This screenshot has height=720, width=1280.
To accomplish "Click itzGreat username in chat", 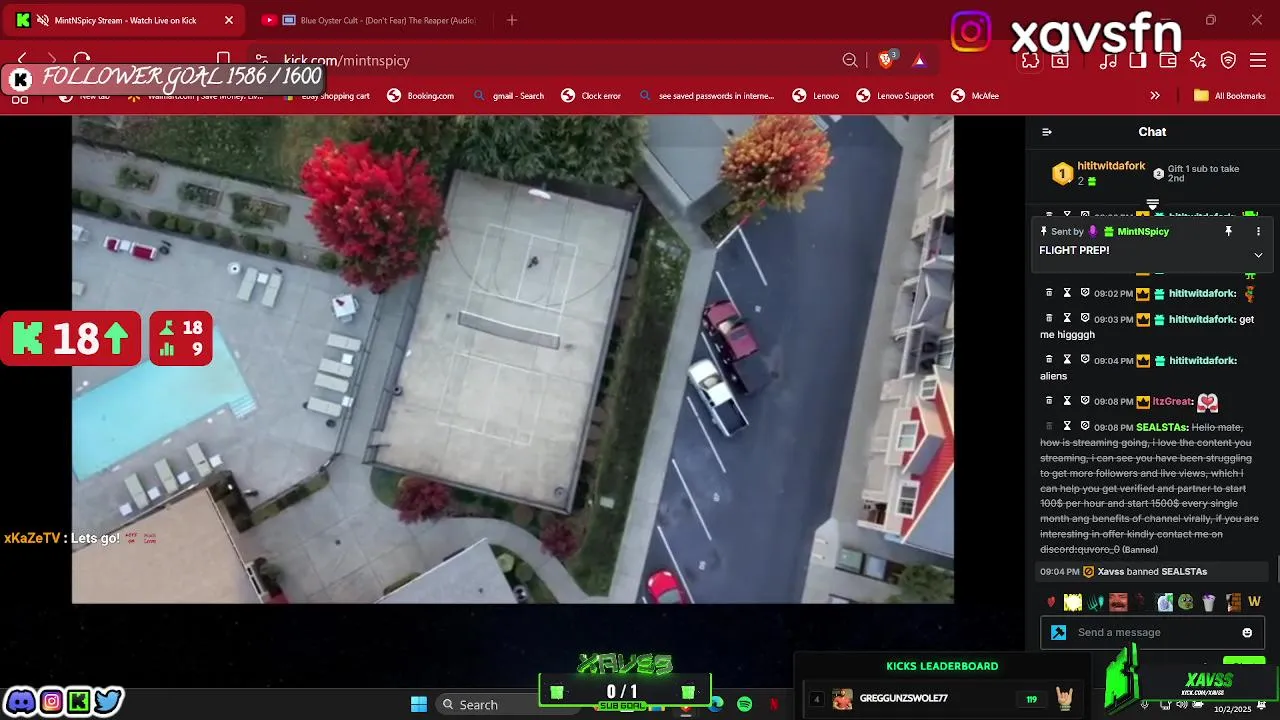I will tap(1172, 401).
